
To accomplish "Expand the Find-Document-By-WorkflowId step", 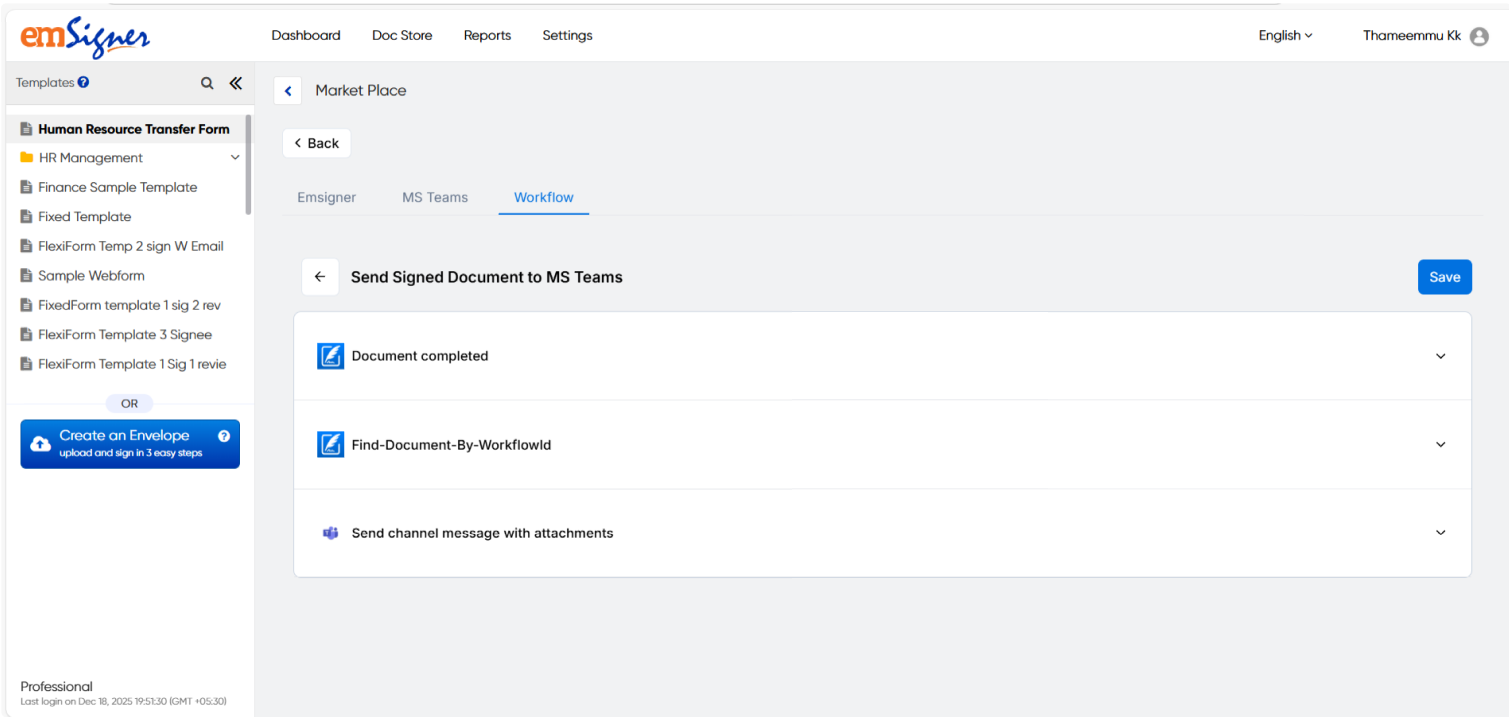I will (1440, 445).
